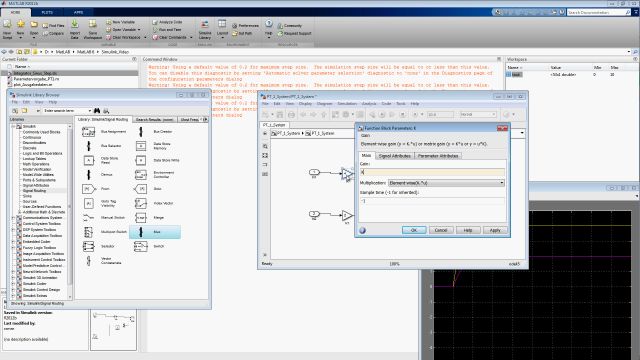
Task: Click Import Data icon
Action: pos(75,25)
